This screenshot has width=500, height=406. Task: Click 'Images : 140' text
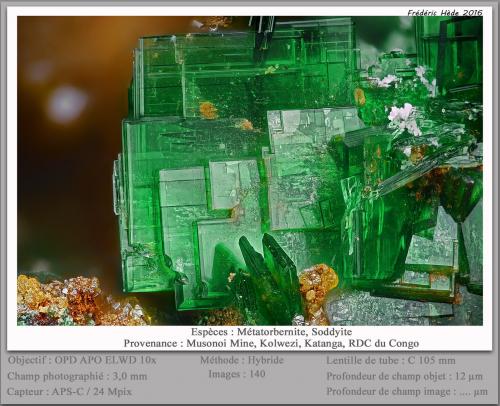(x=237, y=374)
